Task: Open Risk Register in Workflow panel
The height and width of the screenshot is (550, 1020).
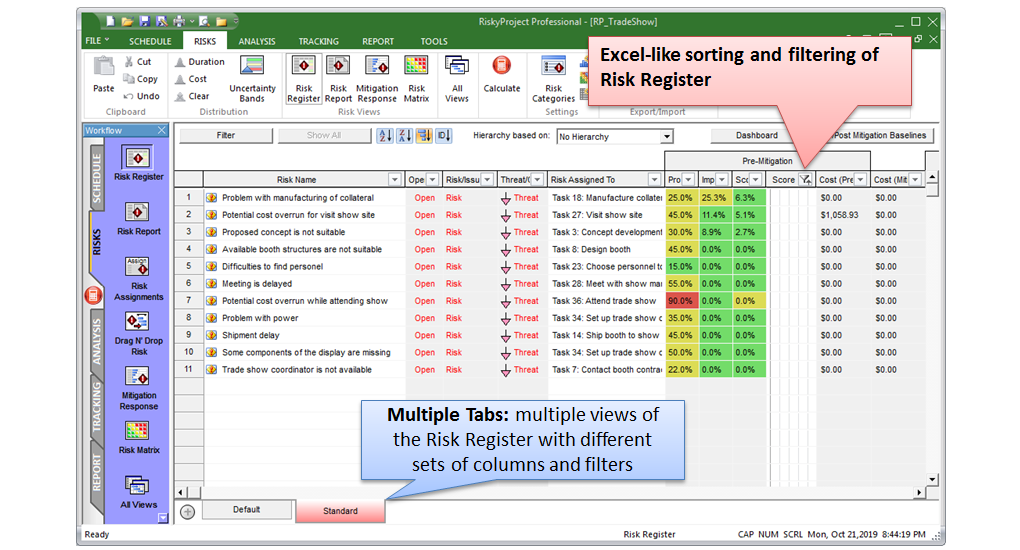Action: tap(139, 163)
